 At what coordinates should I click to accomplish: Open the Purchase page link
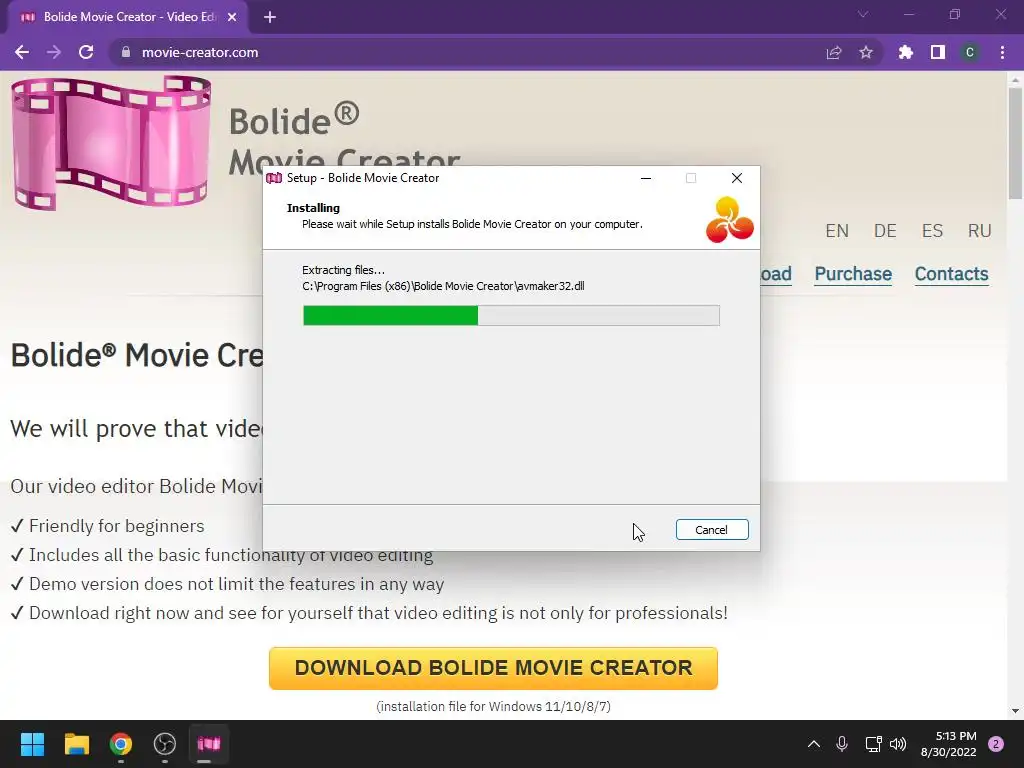[x=853, y=274]
